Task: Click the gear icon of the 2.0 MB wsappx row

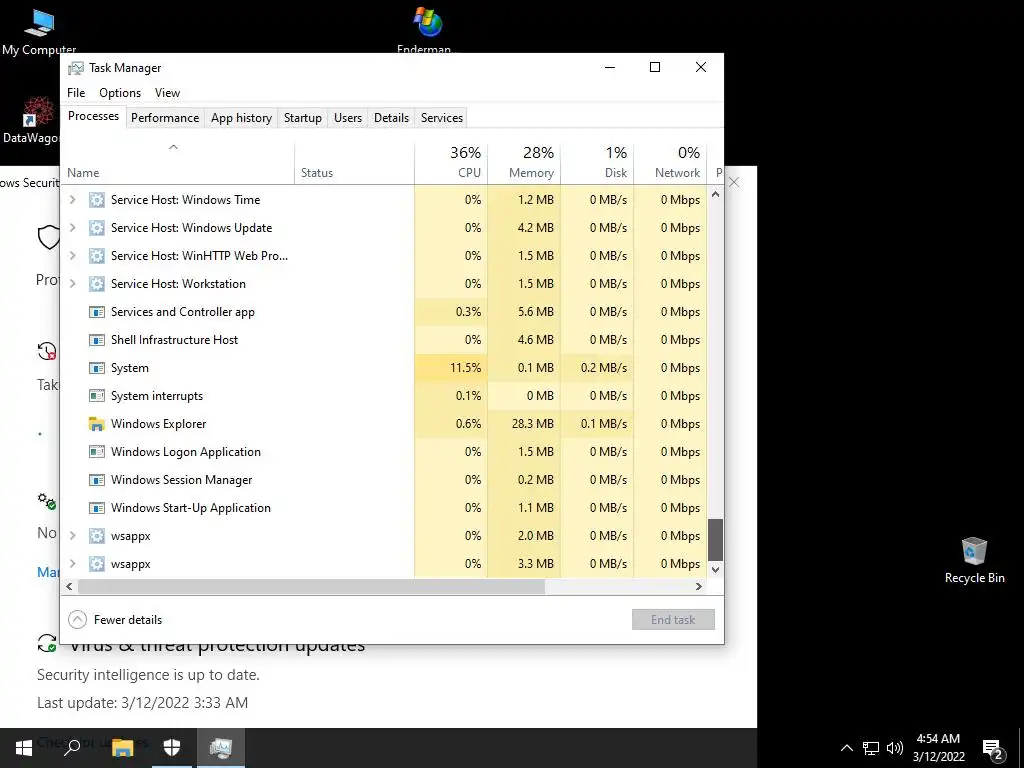Action: (x=97, y=536)
